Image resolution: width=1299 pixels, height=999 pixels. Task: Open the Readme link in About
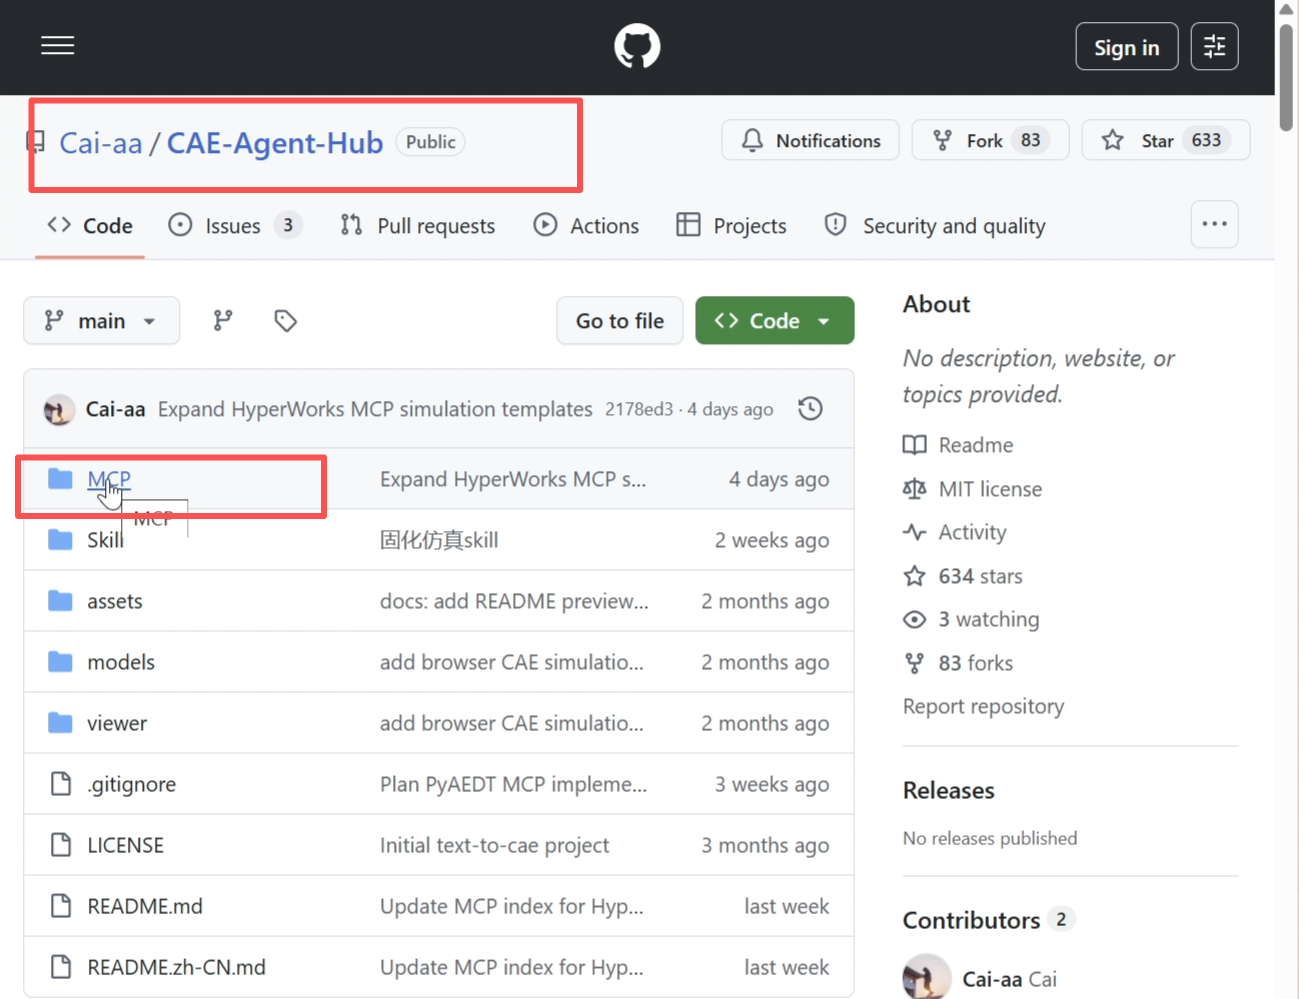[958, 445]
